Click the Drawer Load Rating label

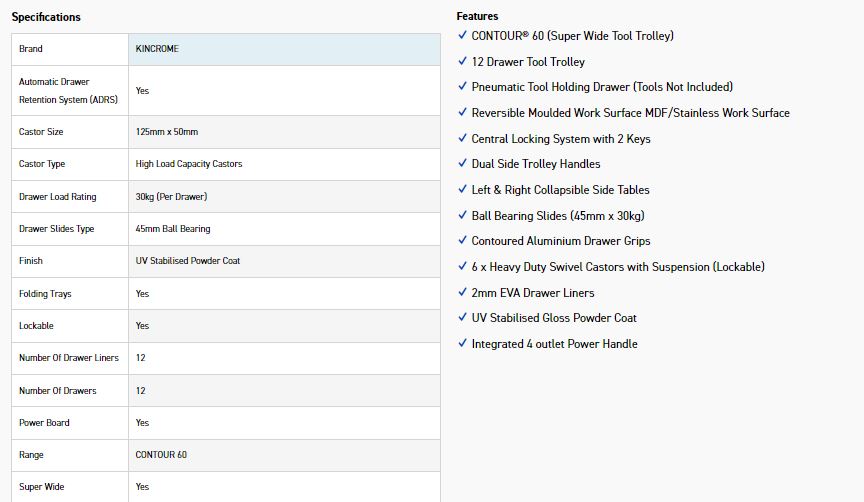[58, 197]
